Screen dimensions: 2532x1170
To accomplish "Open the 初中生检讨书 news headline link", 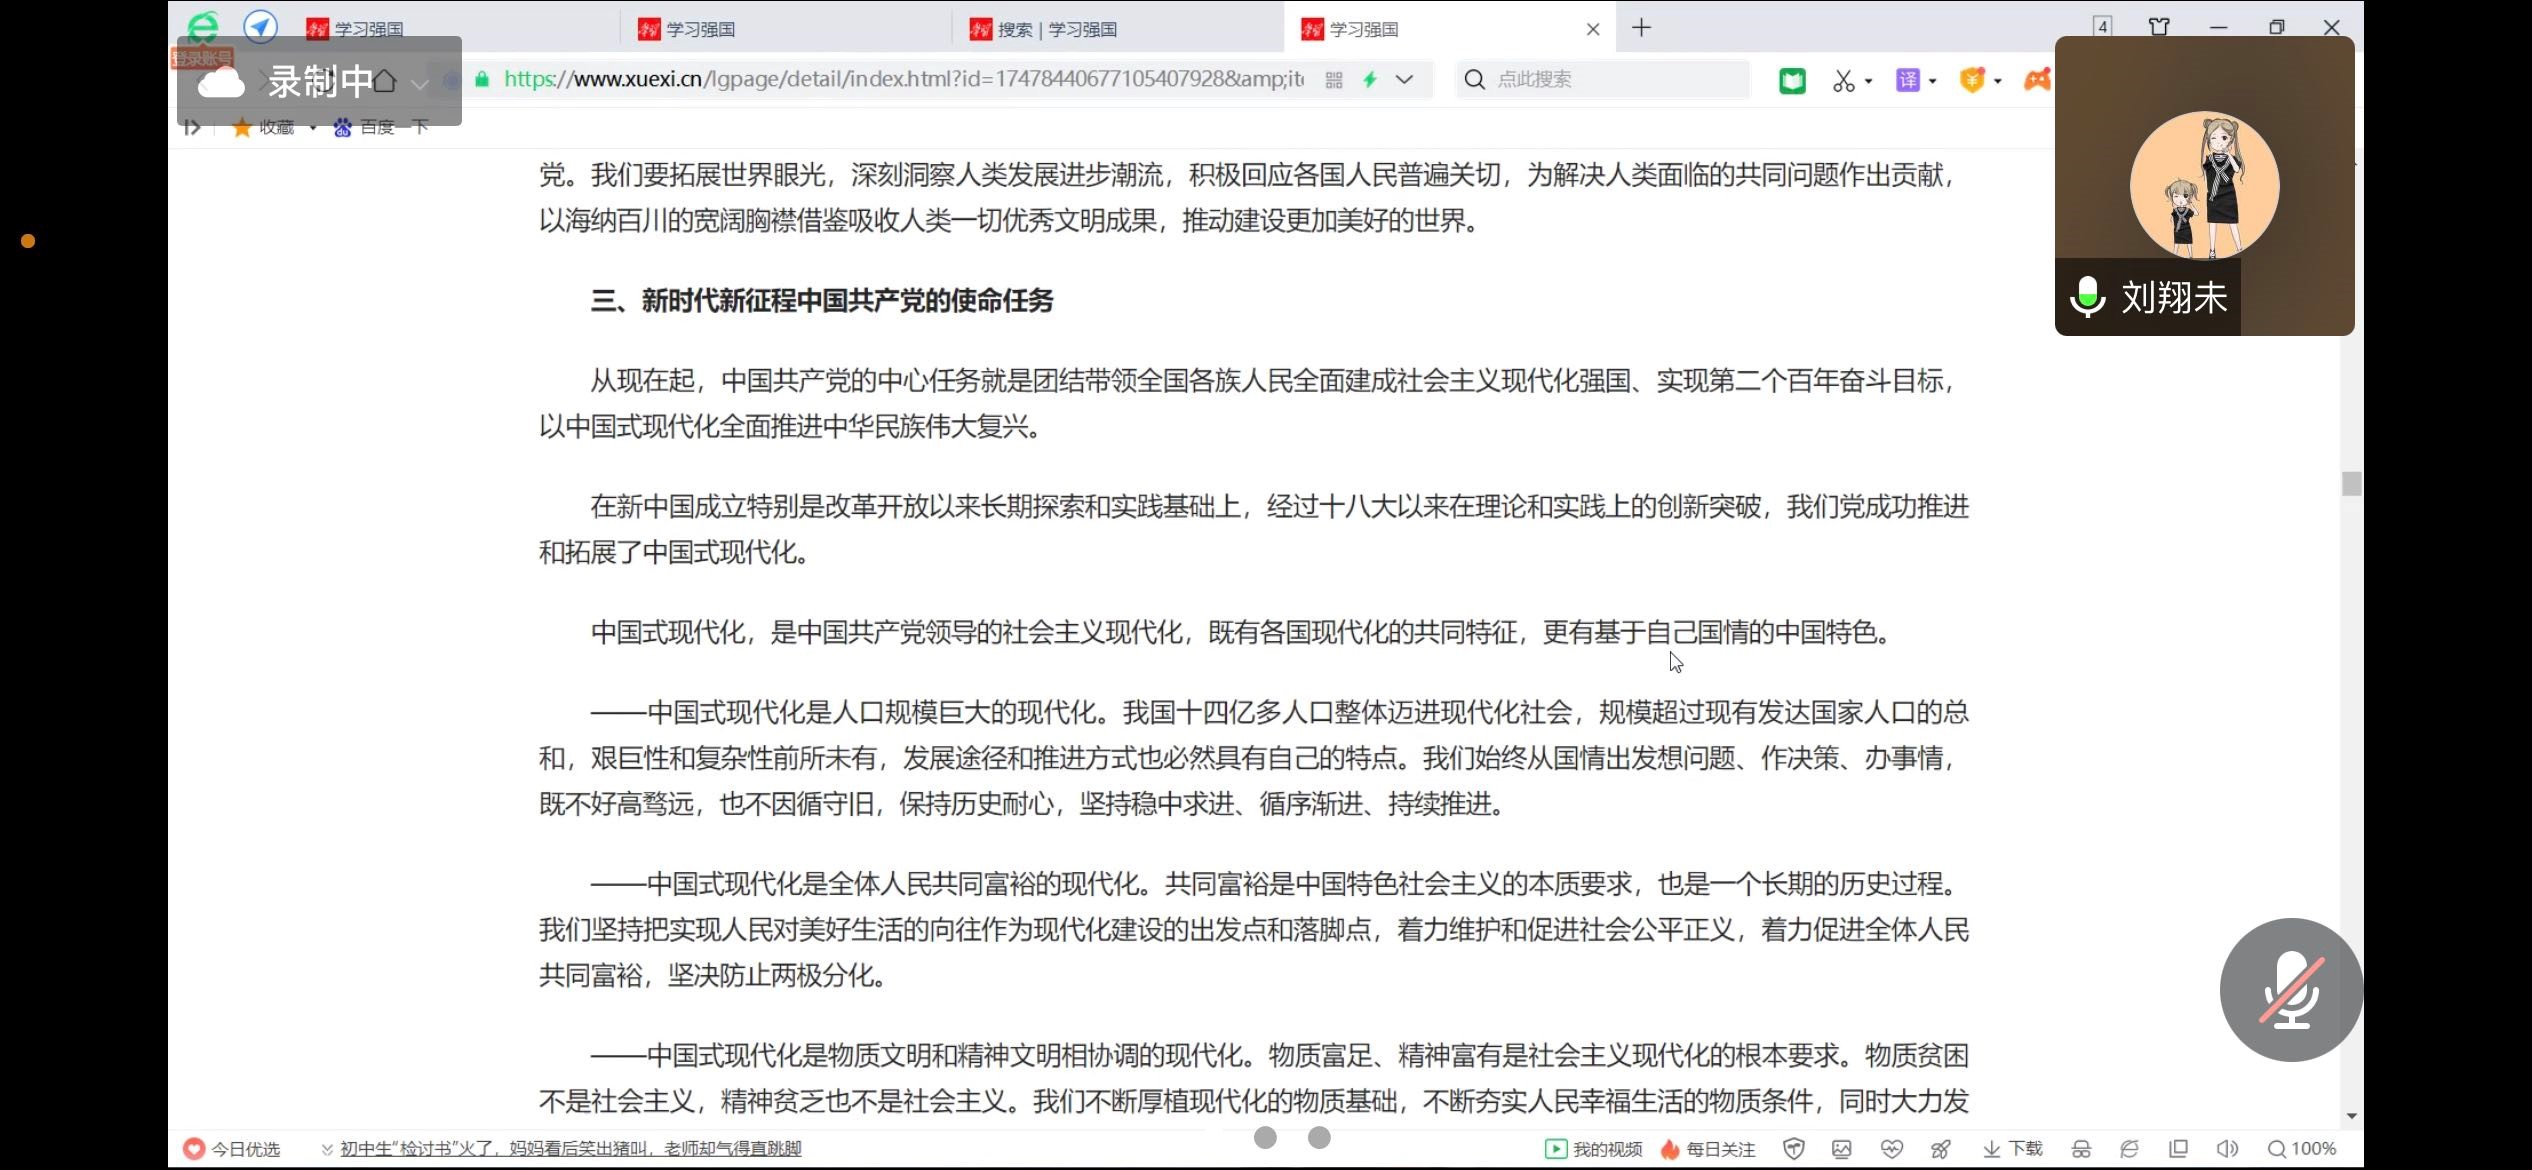I will 570,1149.
